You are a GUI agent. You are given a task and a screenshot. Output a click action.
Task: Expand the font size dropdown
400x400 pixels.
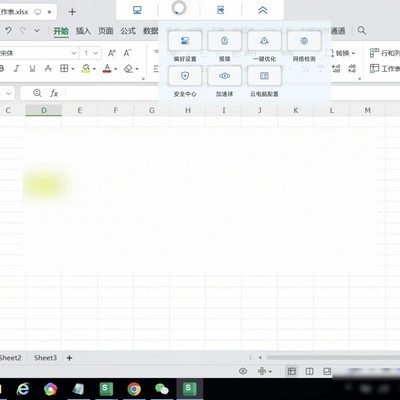(96, 53)
